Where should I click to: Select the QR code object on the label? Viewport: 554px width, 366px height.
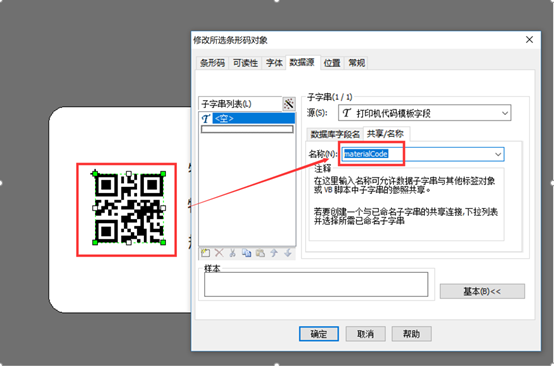[129, 208]
